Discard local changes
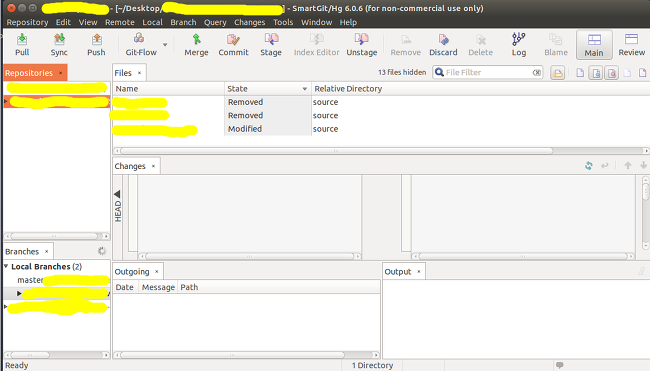 point(443,44)
